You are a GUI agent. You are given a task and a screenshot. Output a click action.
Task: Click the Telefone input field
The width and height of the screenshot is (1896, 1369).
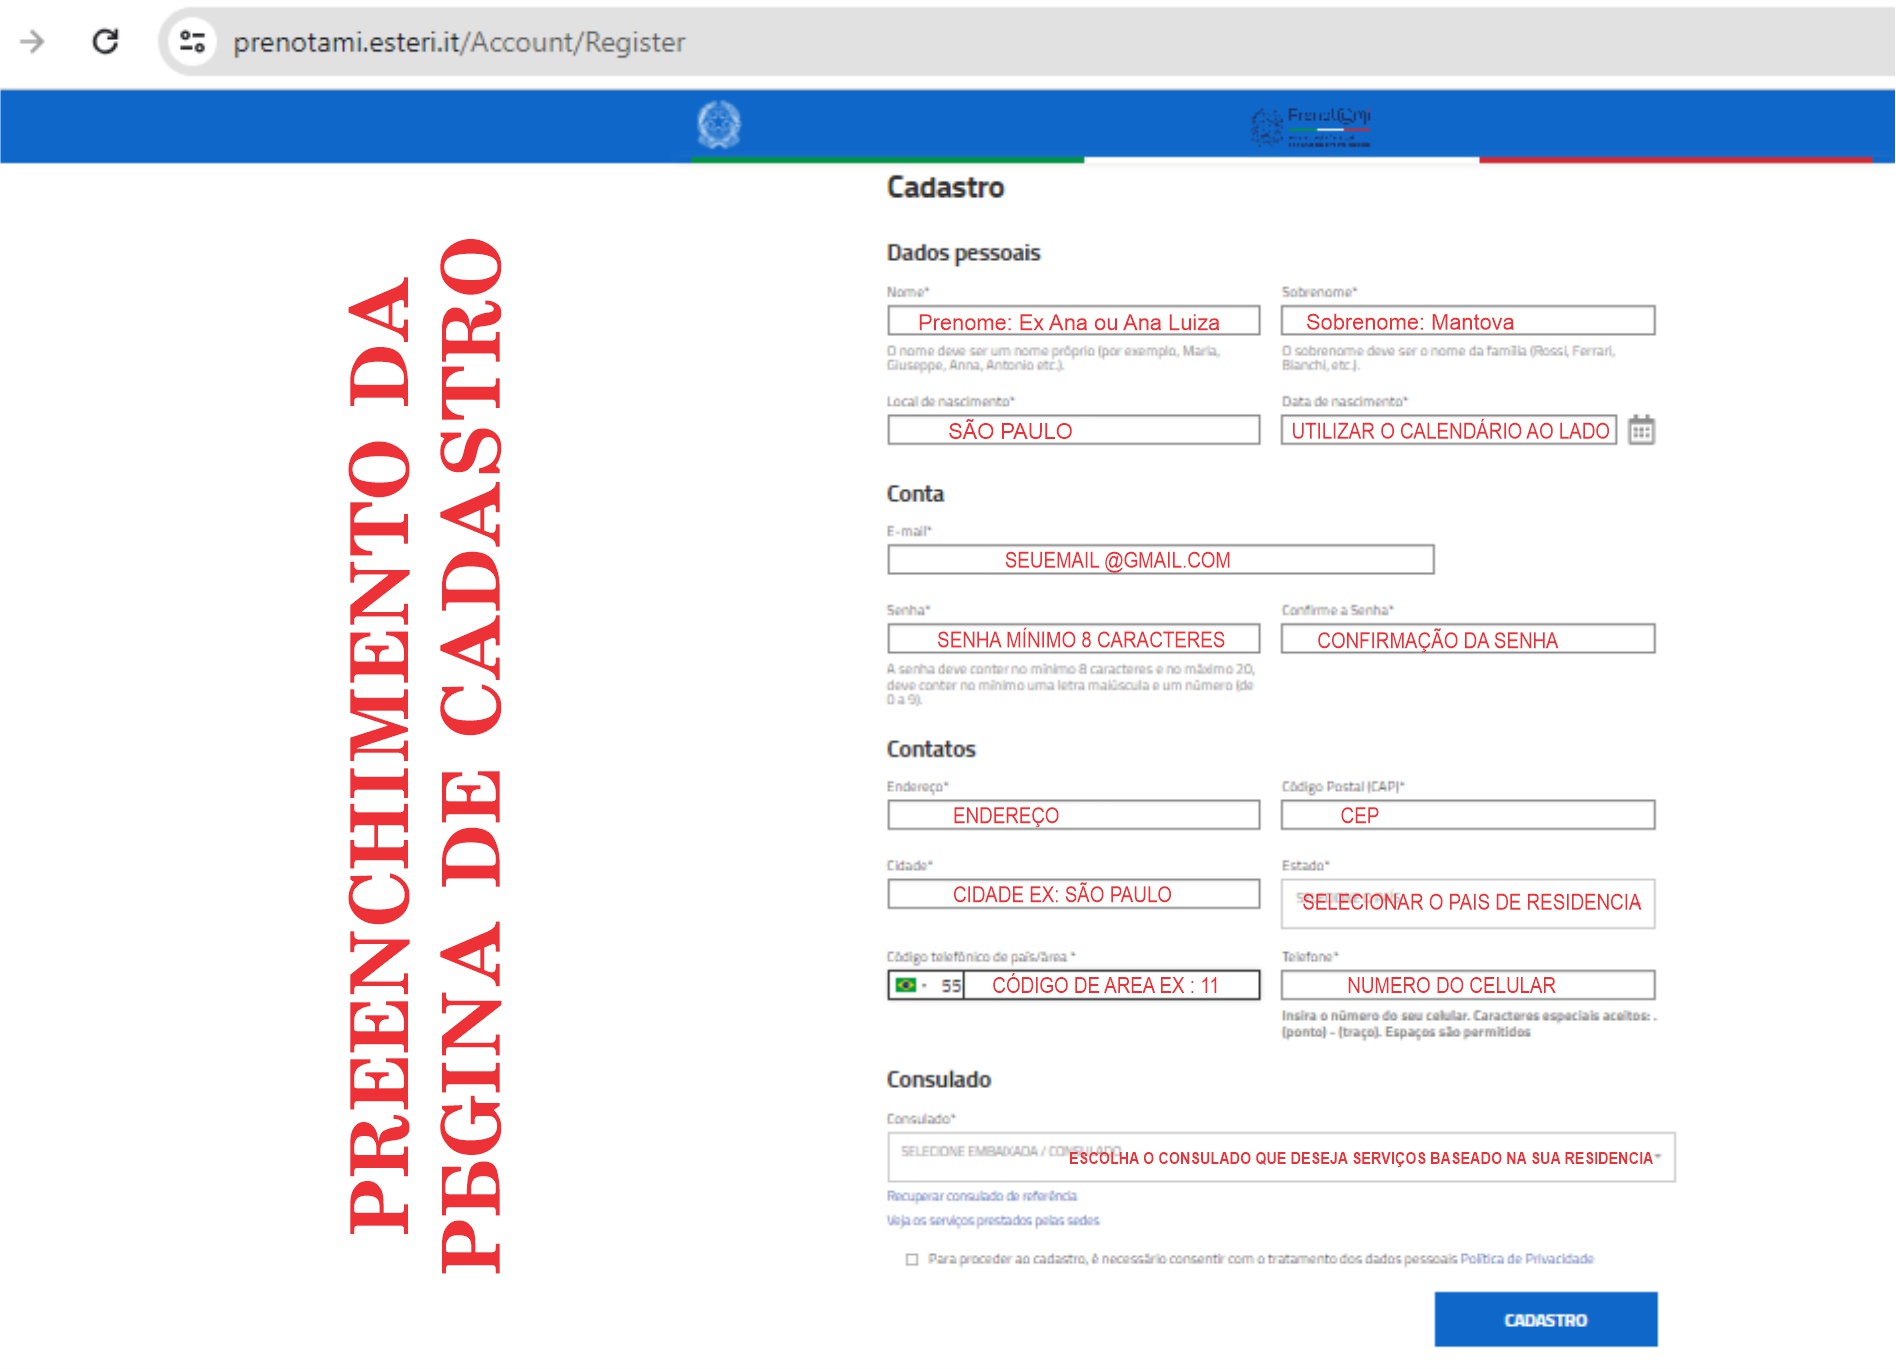coord(1468,985)
